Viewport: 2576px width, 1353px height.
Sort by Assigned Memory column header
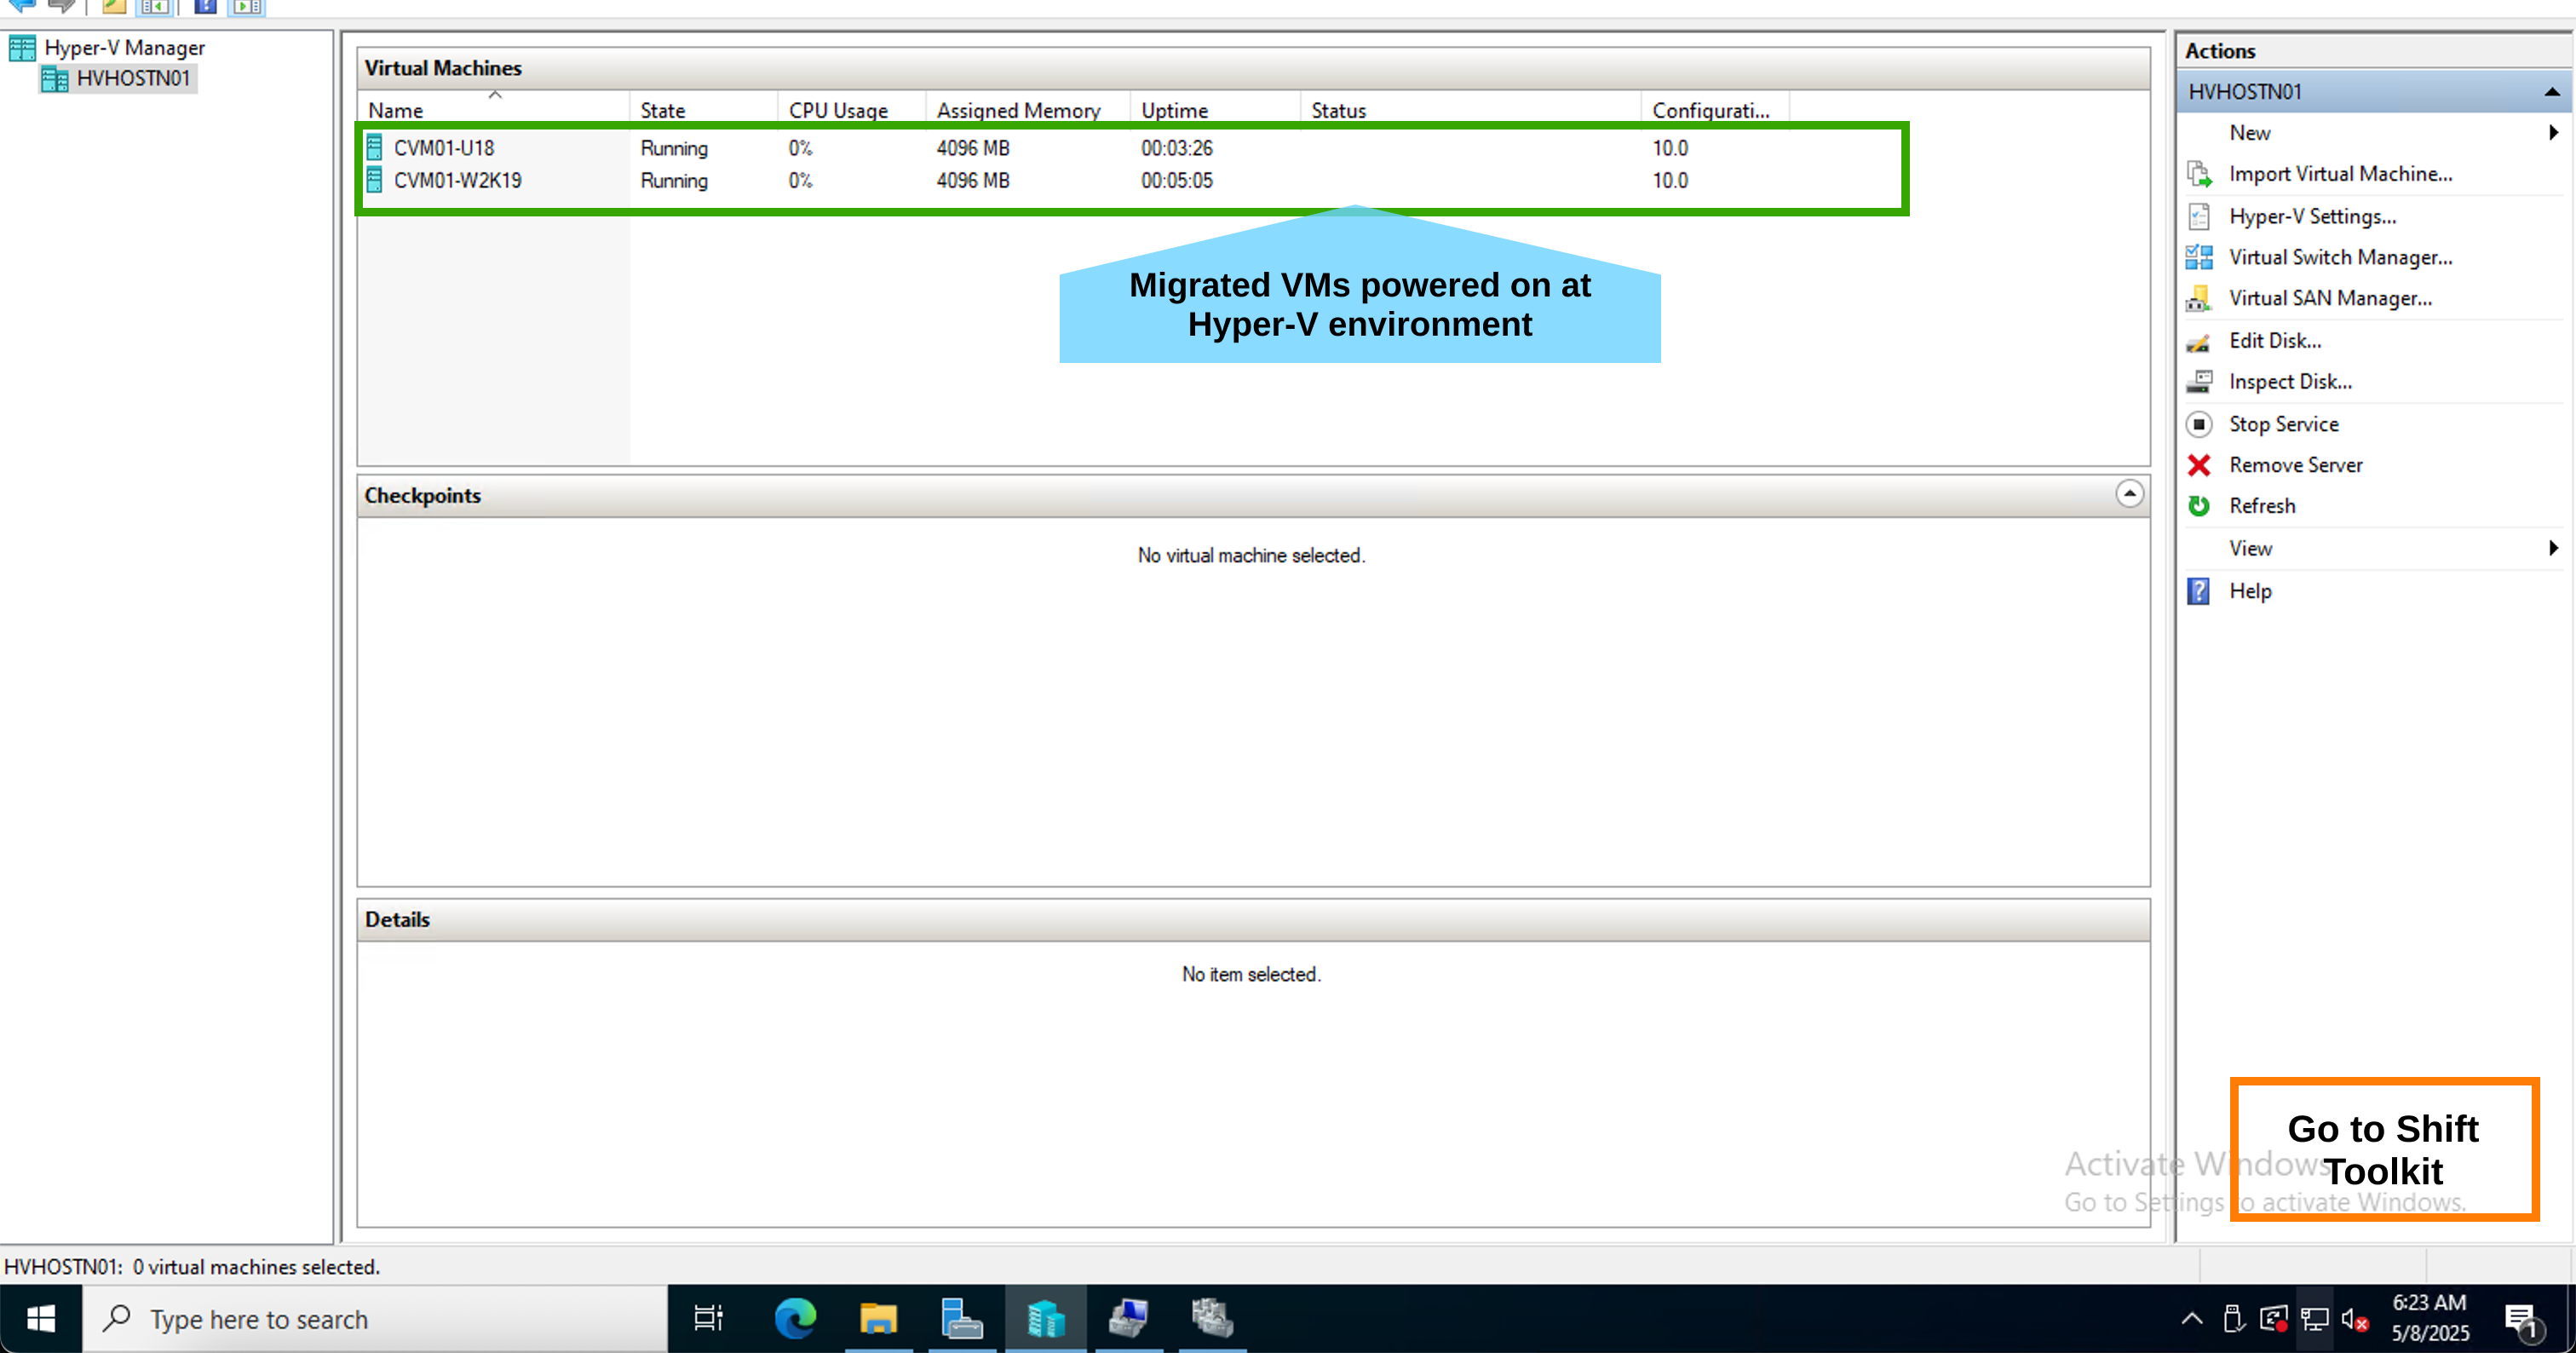1028,109
